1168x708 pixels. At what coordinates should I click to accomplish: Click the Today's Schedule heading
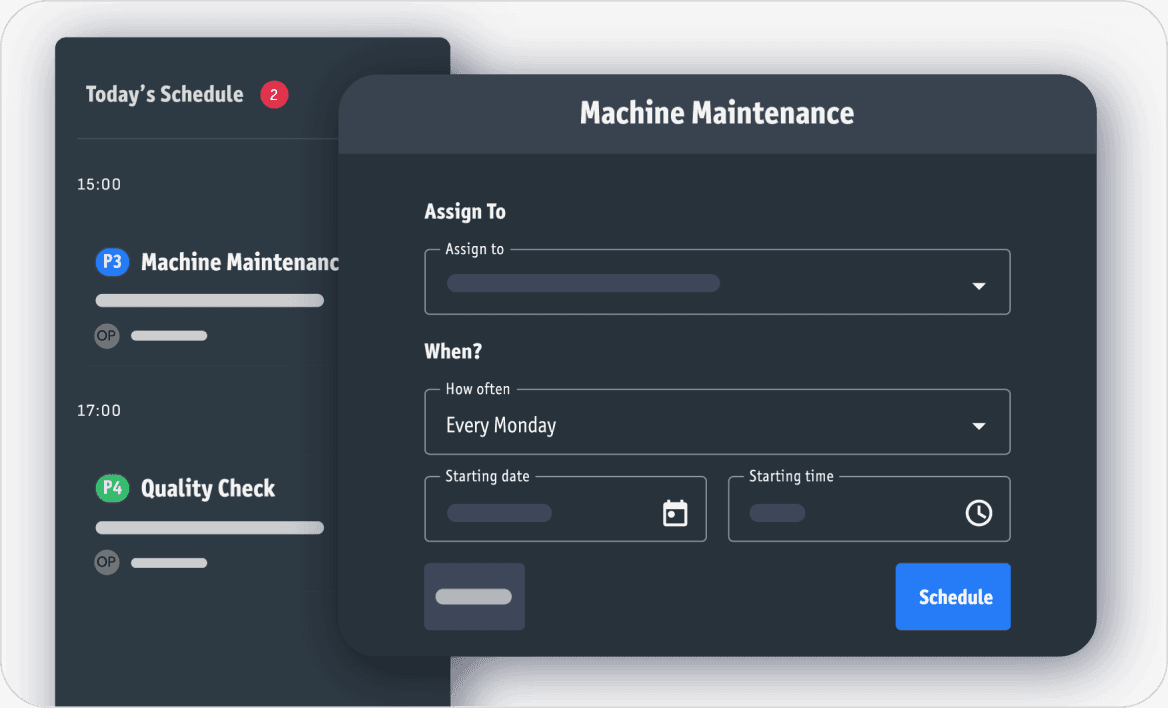click(x=164, y=94)
